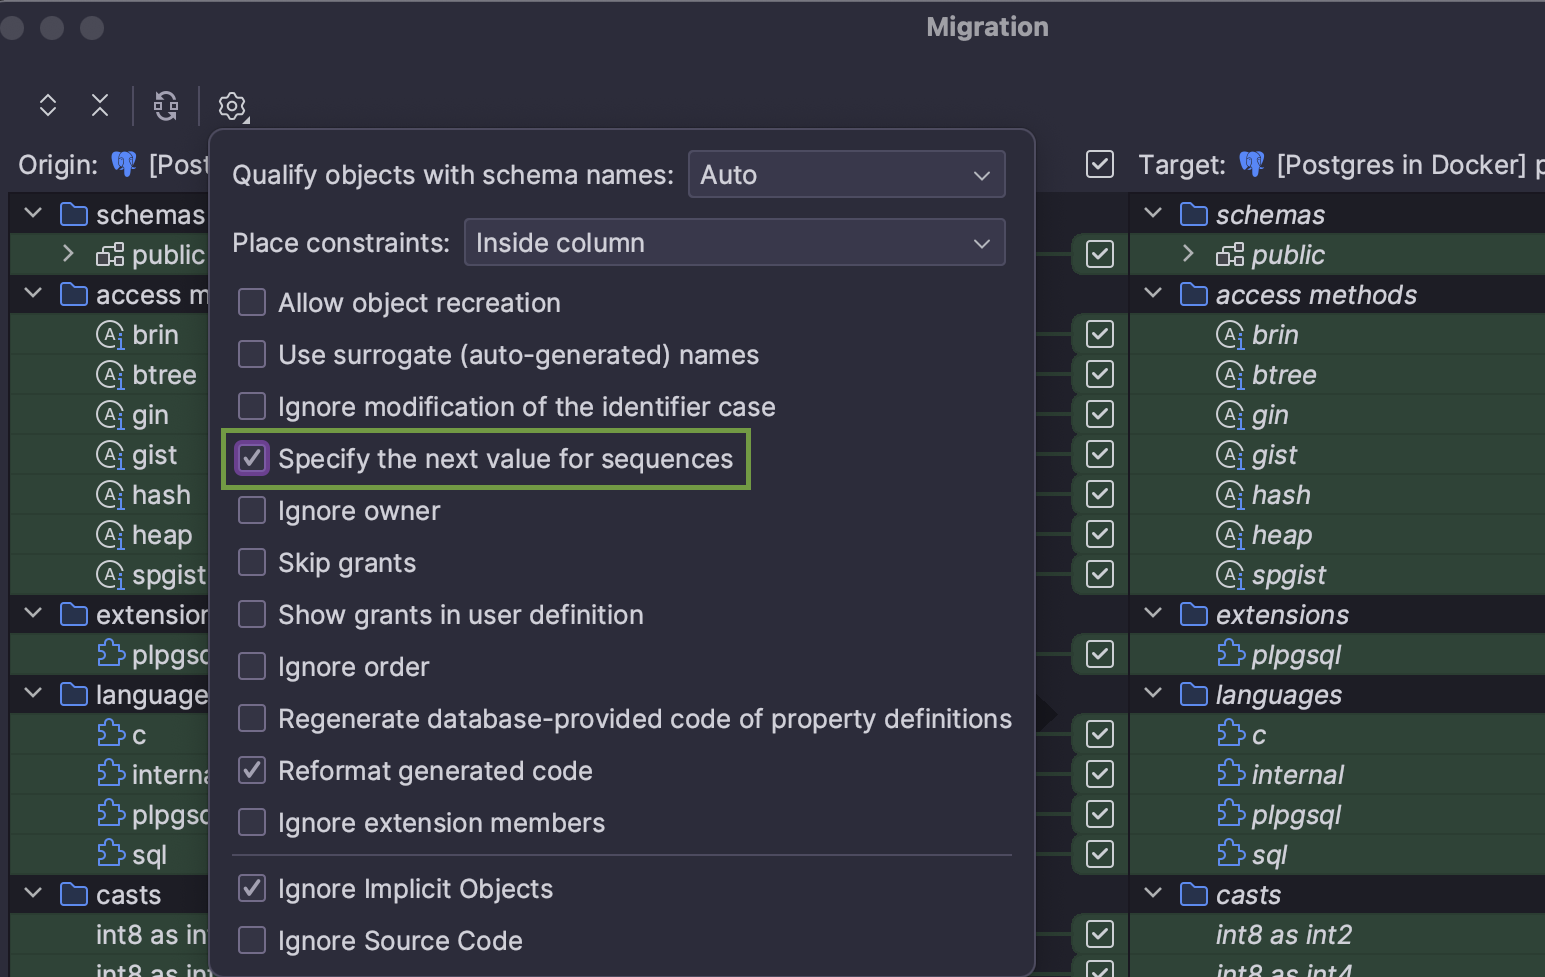Click the settings gear icon in the toolbar

(232, 105)
